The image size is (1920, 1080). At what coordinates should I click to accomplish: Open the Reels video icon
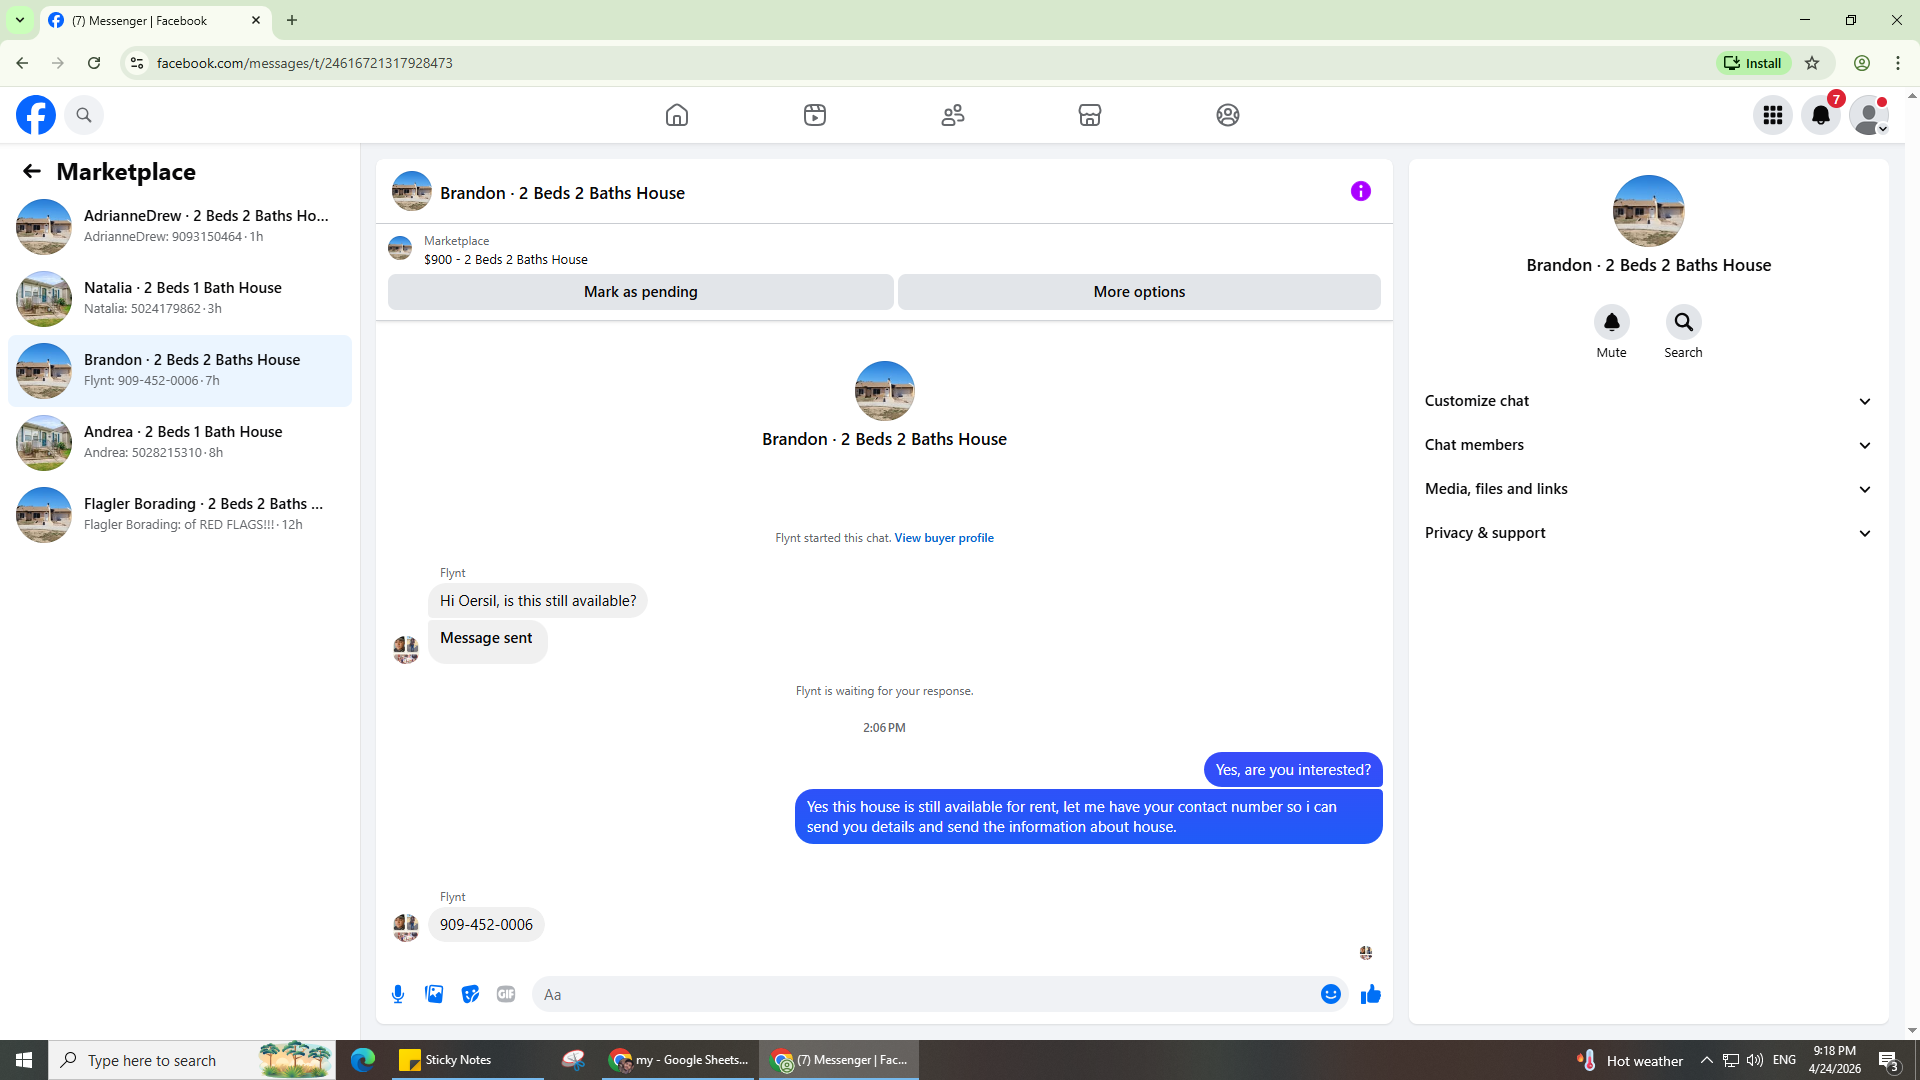pyautogui.click(x=815, y=115)
